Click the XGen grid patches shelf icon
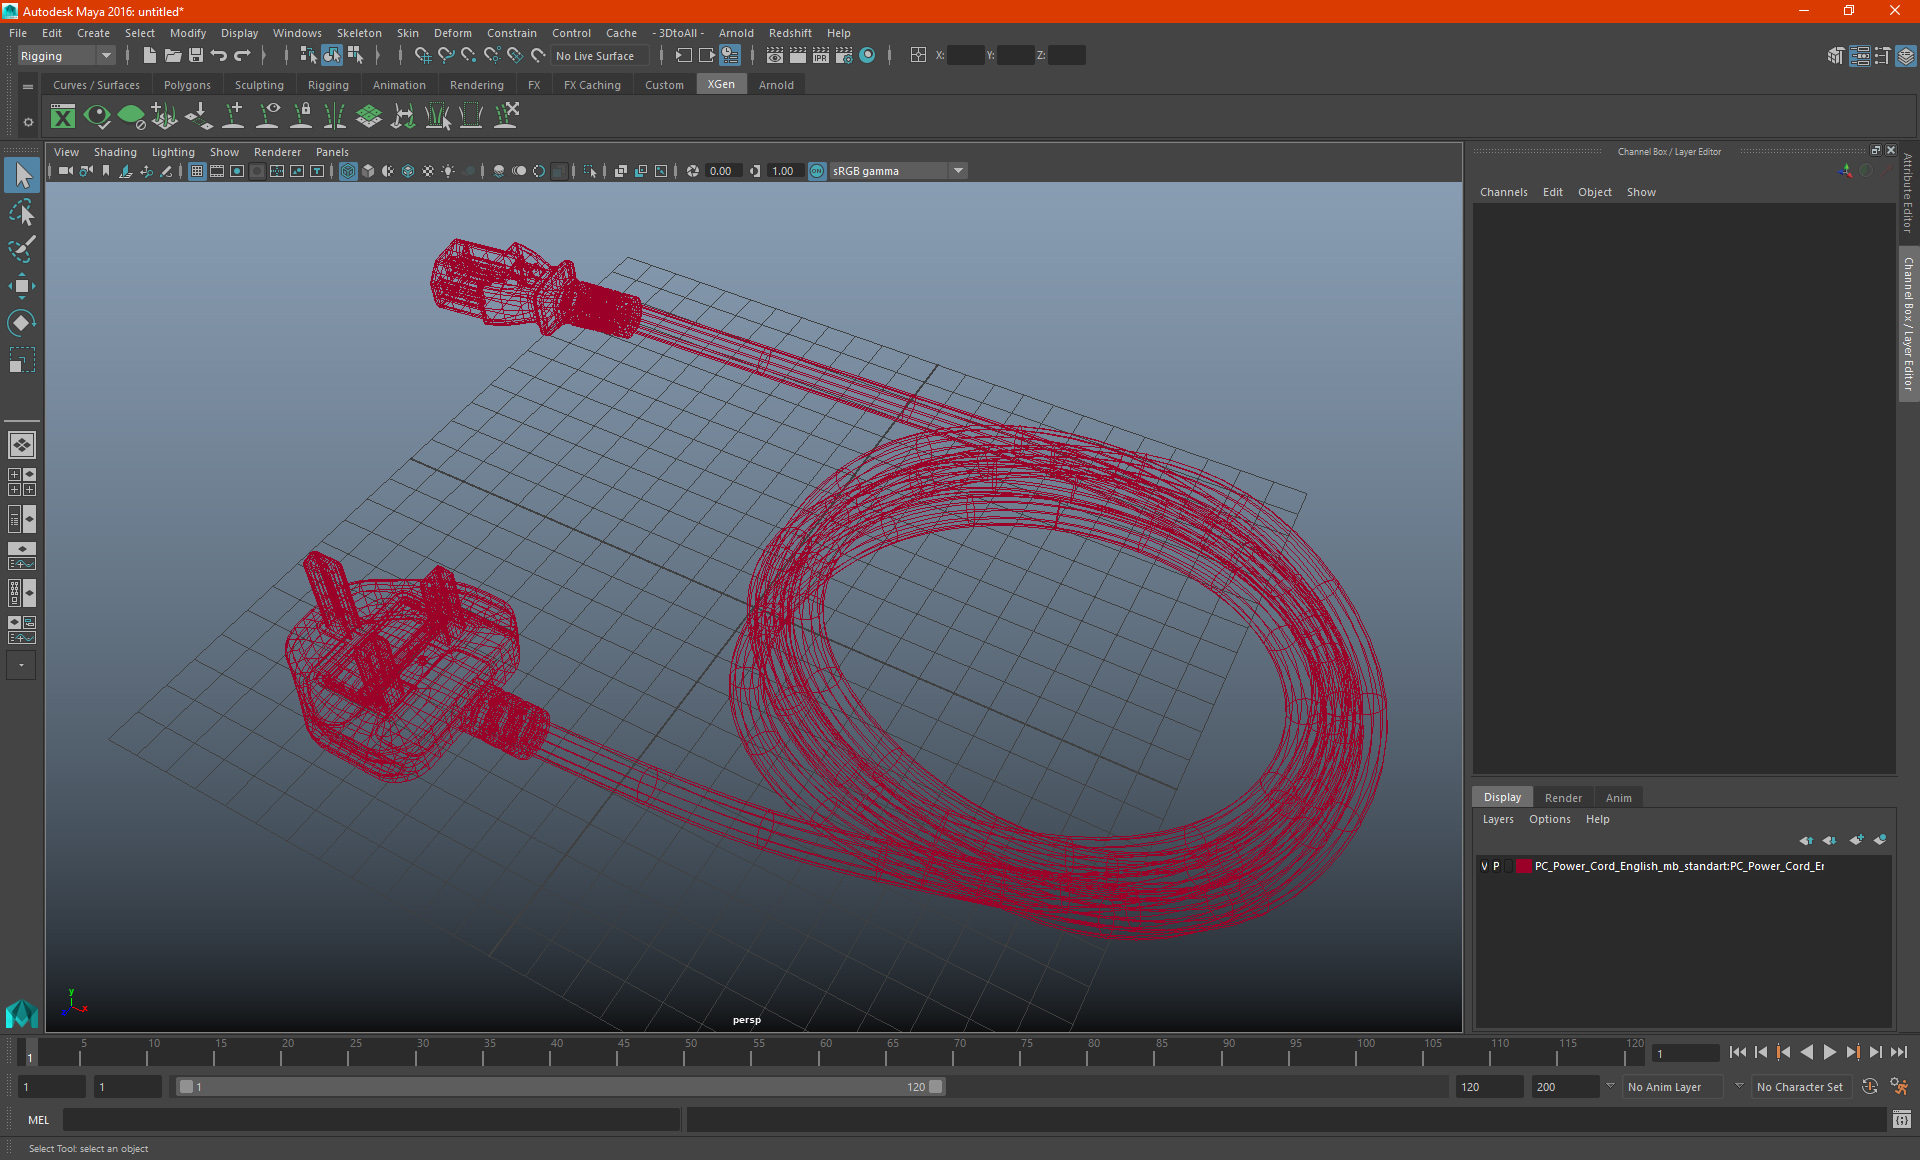 [369, 117]
